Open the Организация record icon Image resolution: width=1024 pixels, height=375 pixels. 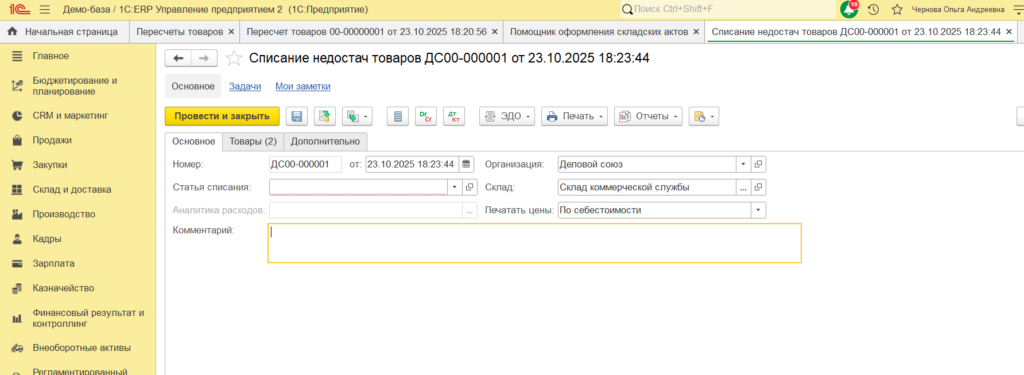[759, 164]
